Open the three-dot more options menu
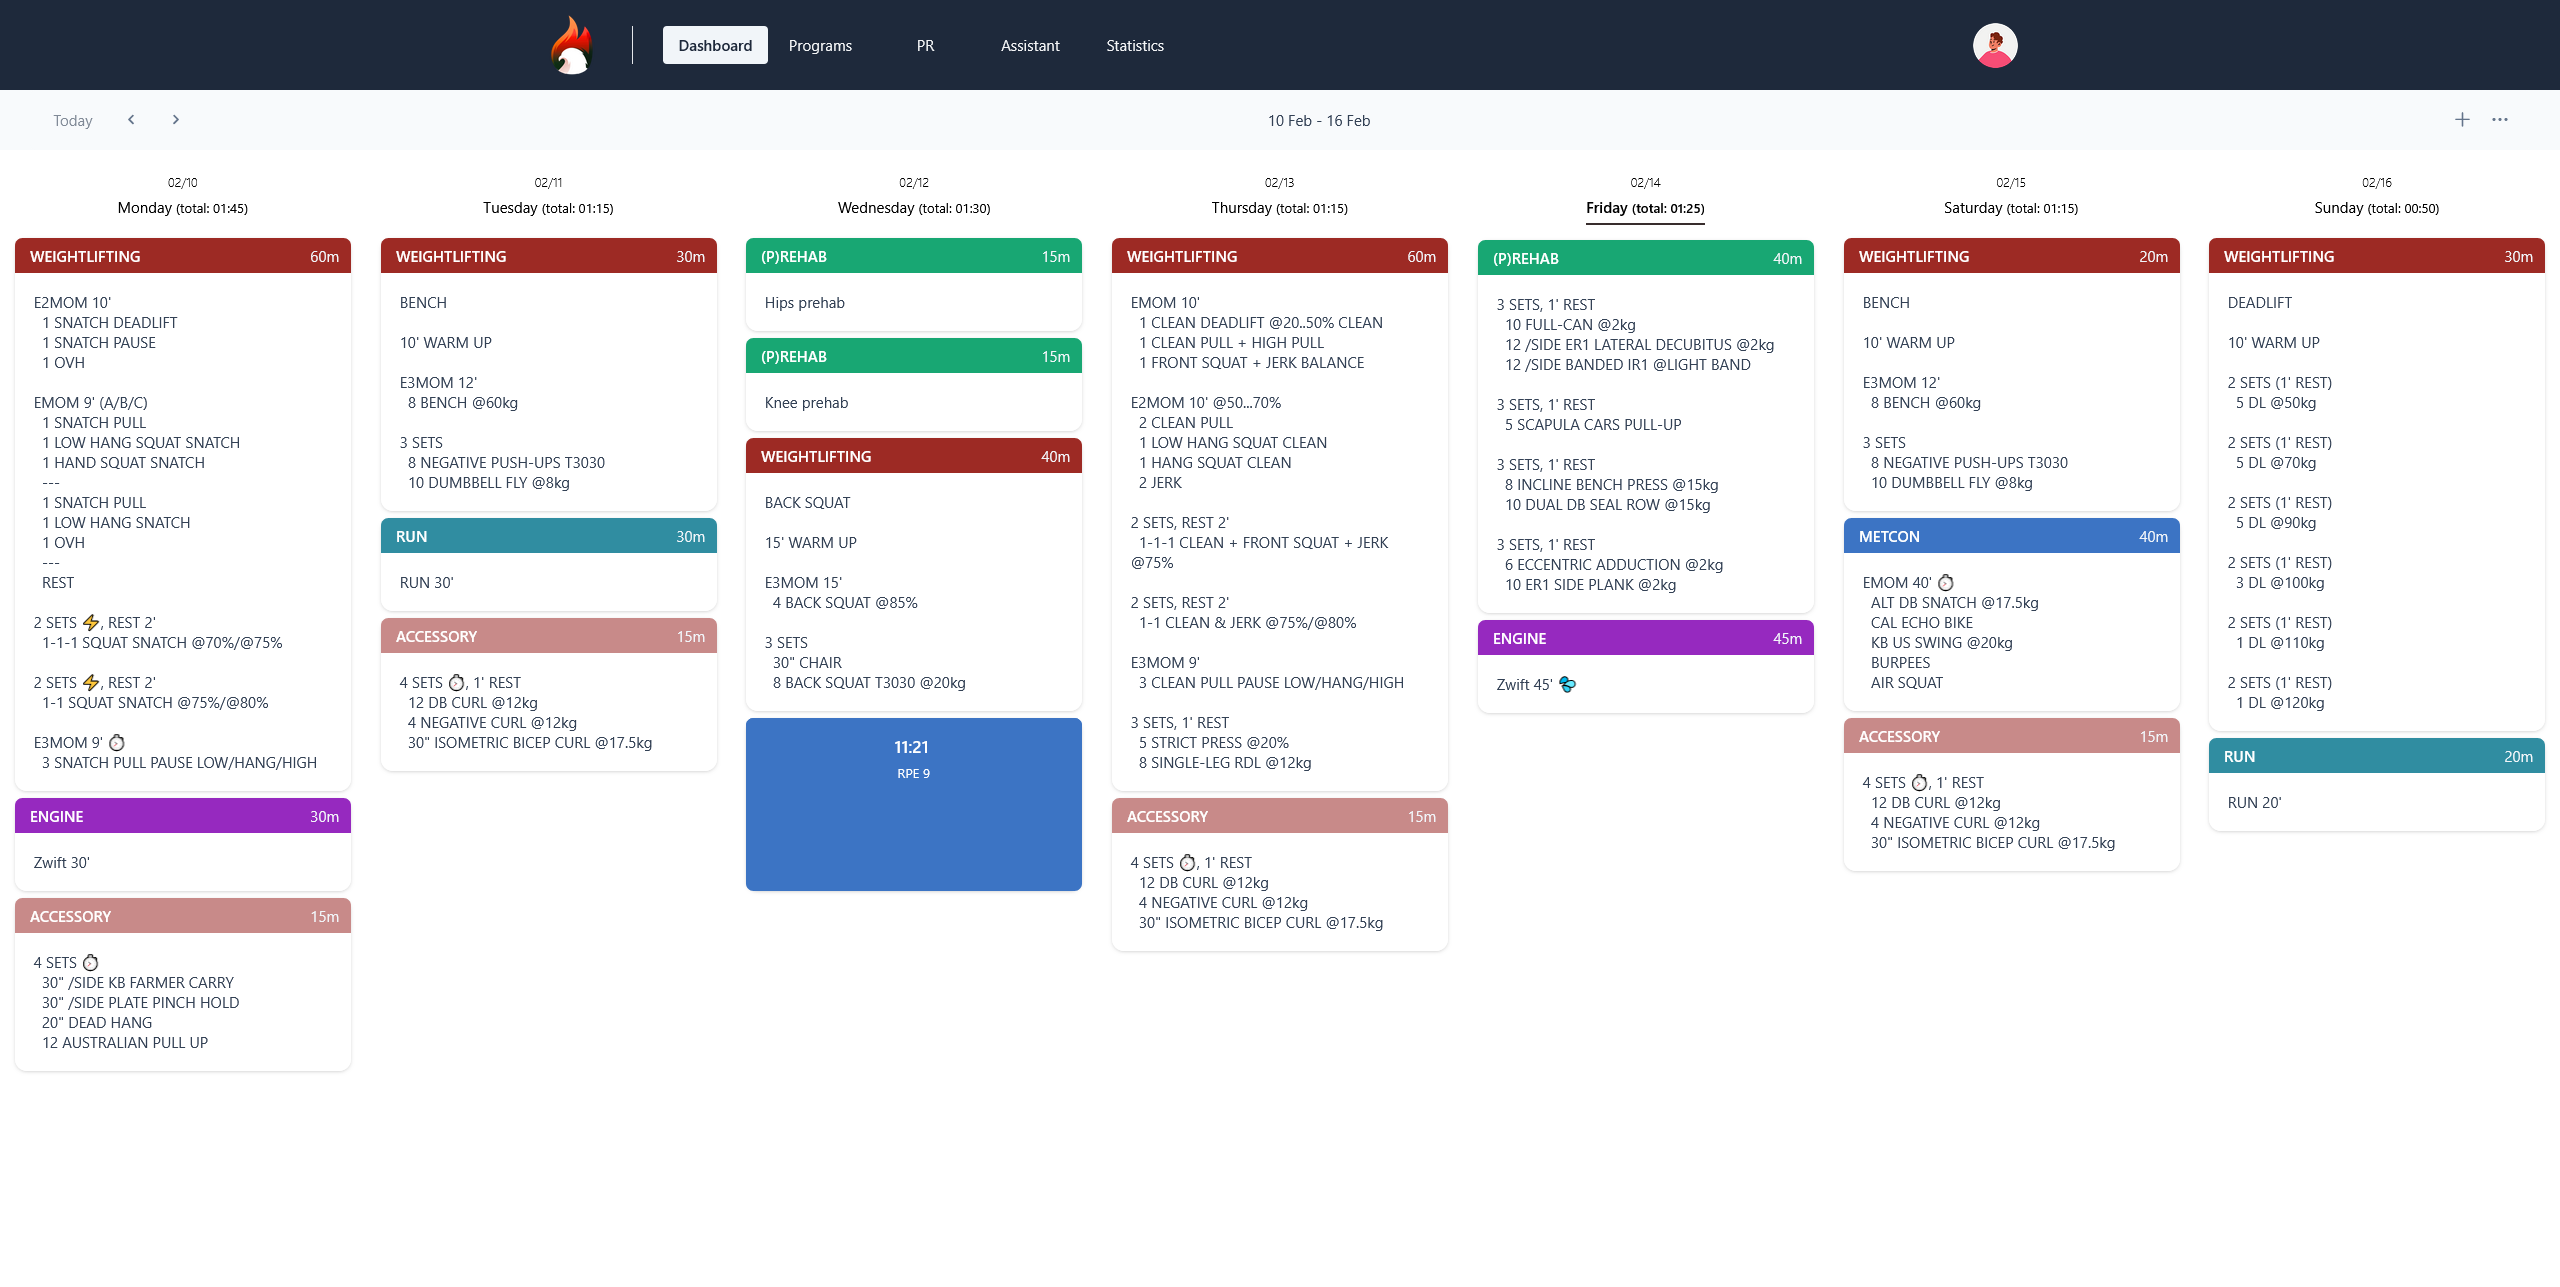Image resolution: width=2560 pixels, height=1287 pixels. (x=2500, y=120)
